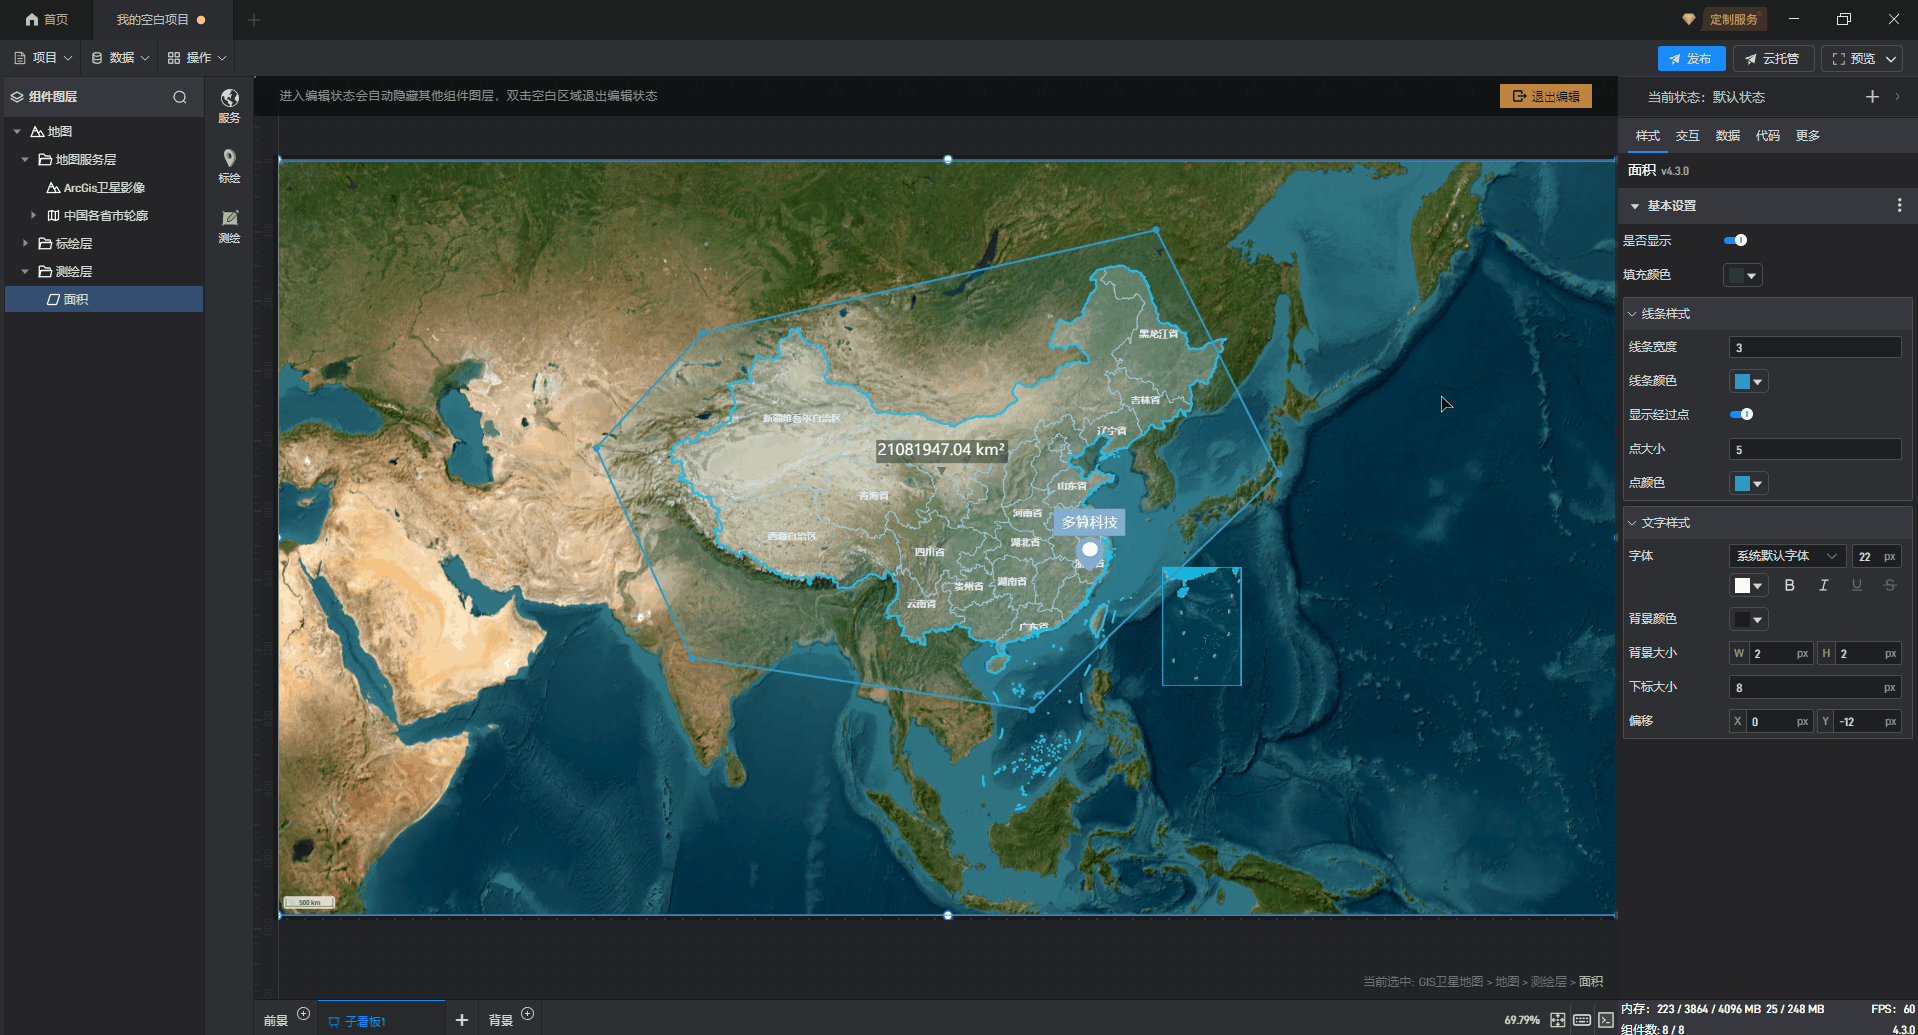Screen dimensions: 1918x1035
Task: Toggle the 显示经过点 switch
Action: point(1741,414)
